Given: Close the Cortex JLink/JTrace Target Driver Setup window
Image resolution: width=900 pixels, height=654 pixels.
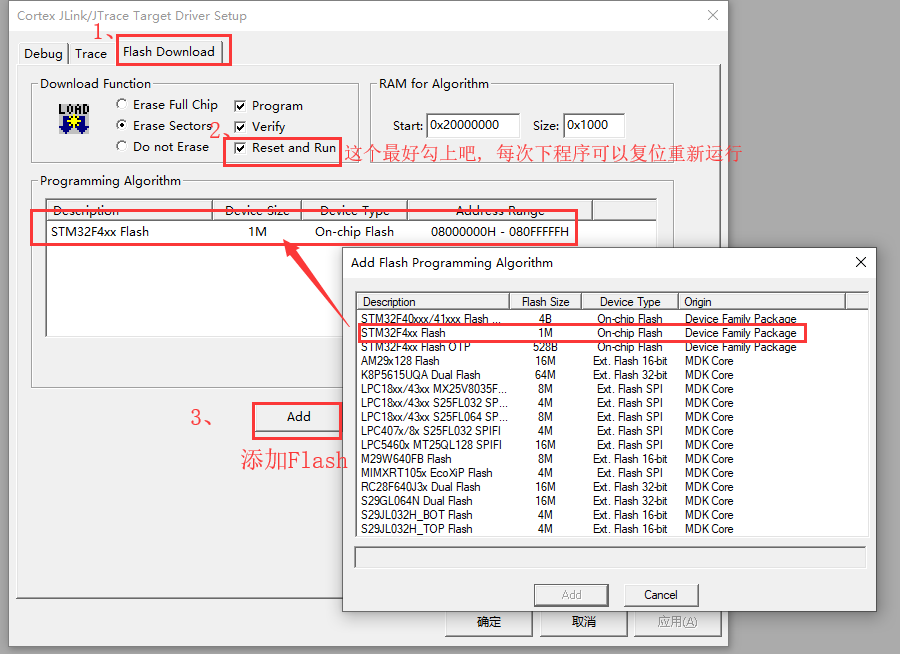Looking at the screenshot, I should coord(712,16).
